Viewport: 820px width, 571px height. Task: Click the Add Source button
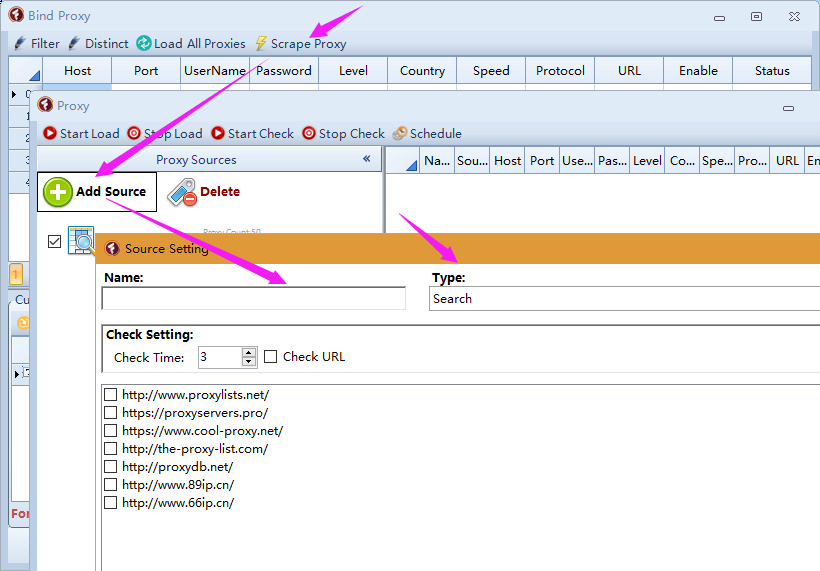(x=97, y=192)
